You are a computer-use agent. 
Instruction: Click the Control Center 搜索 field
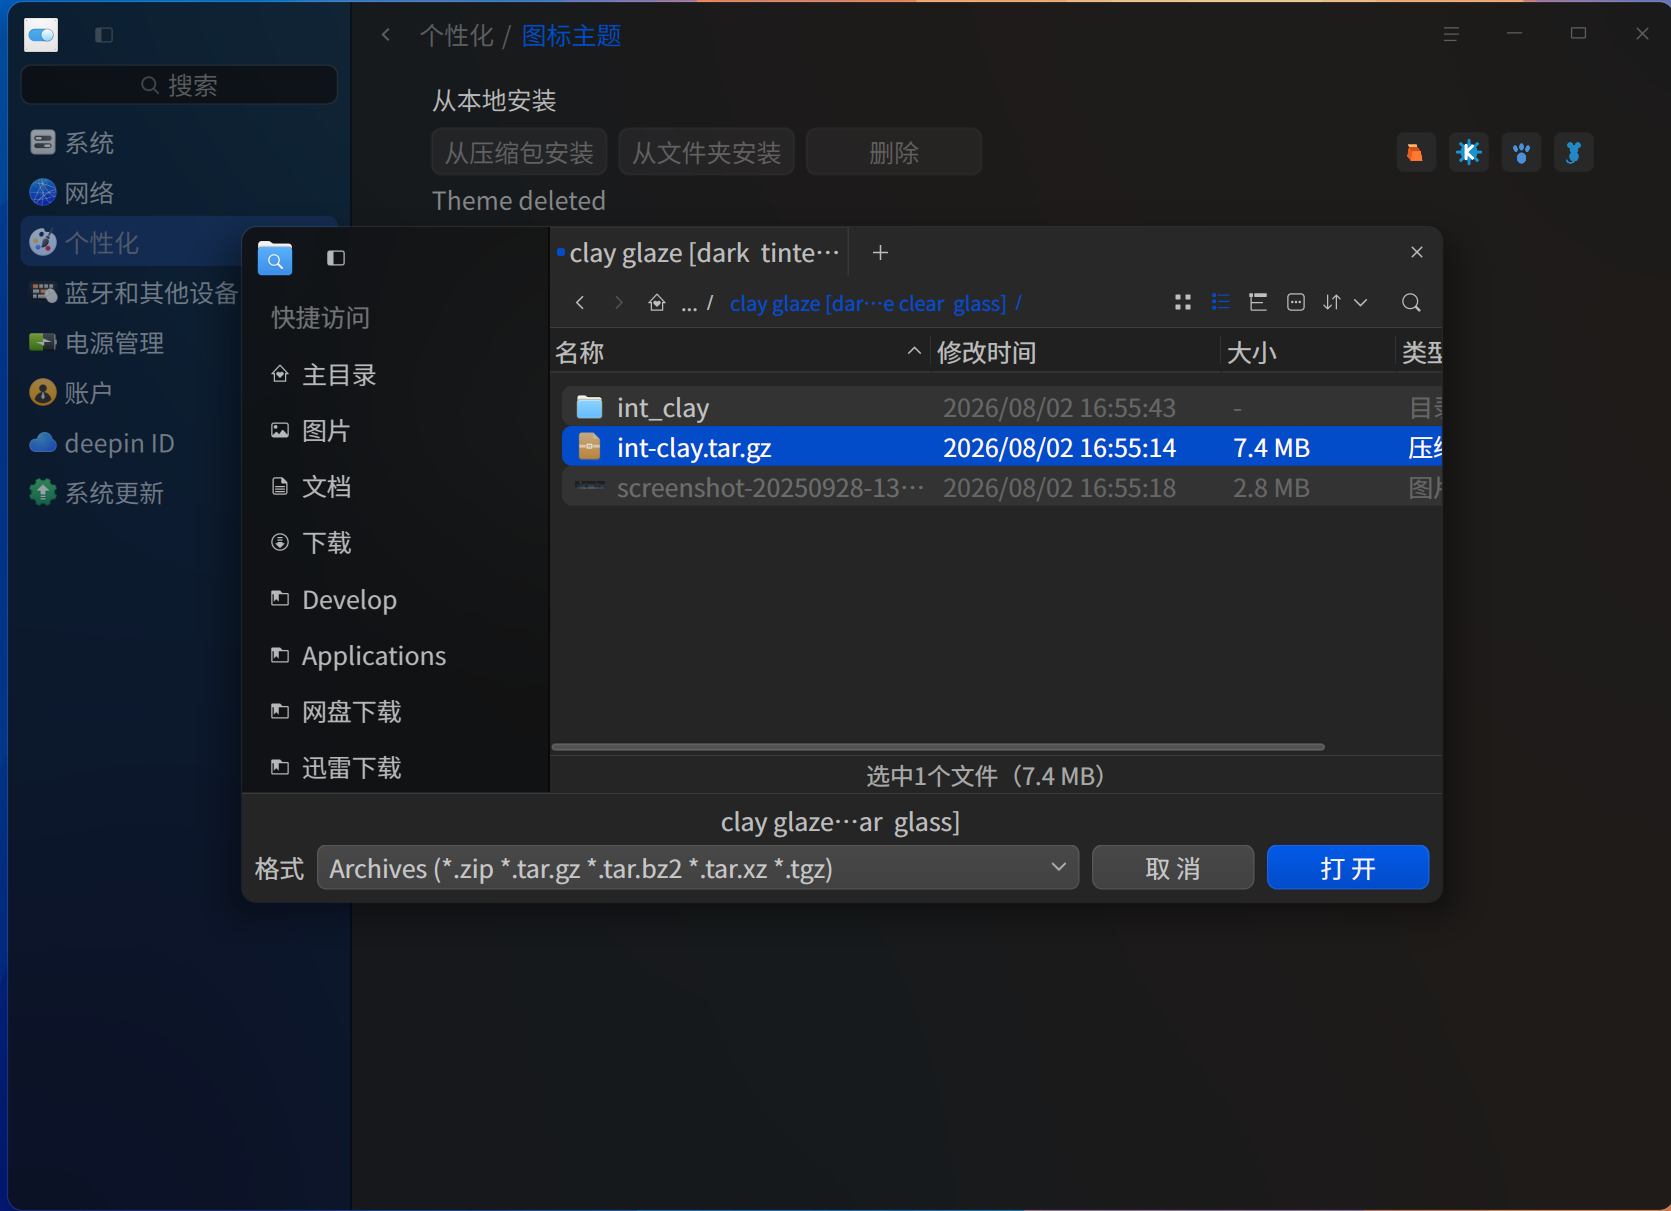point(179,85)
